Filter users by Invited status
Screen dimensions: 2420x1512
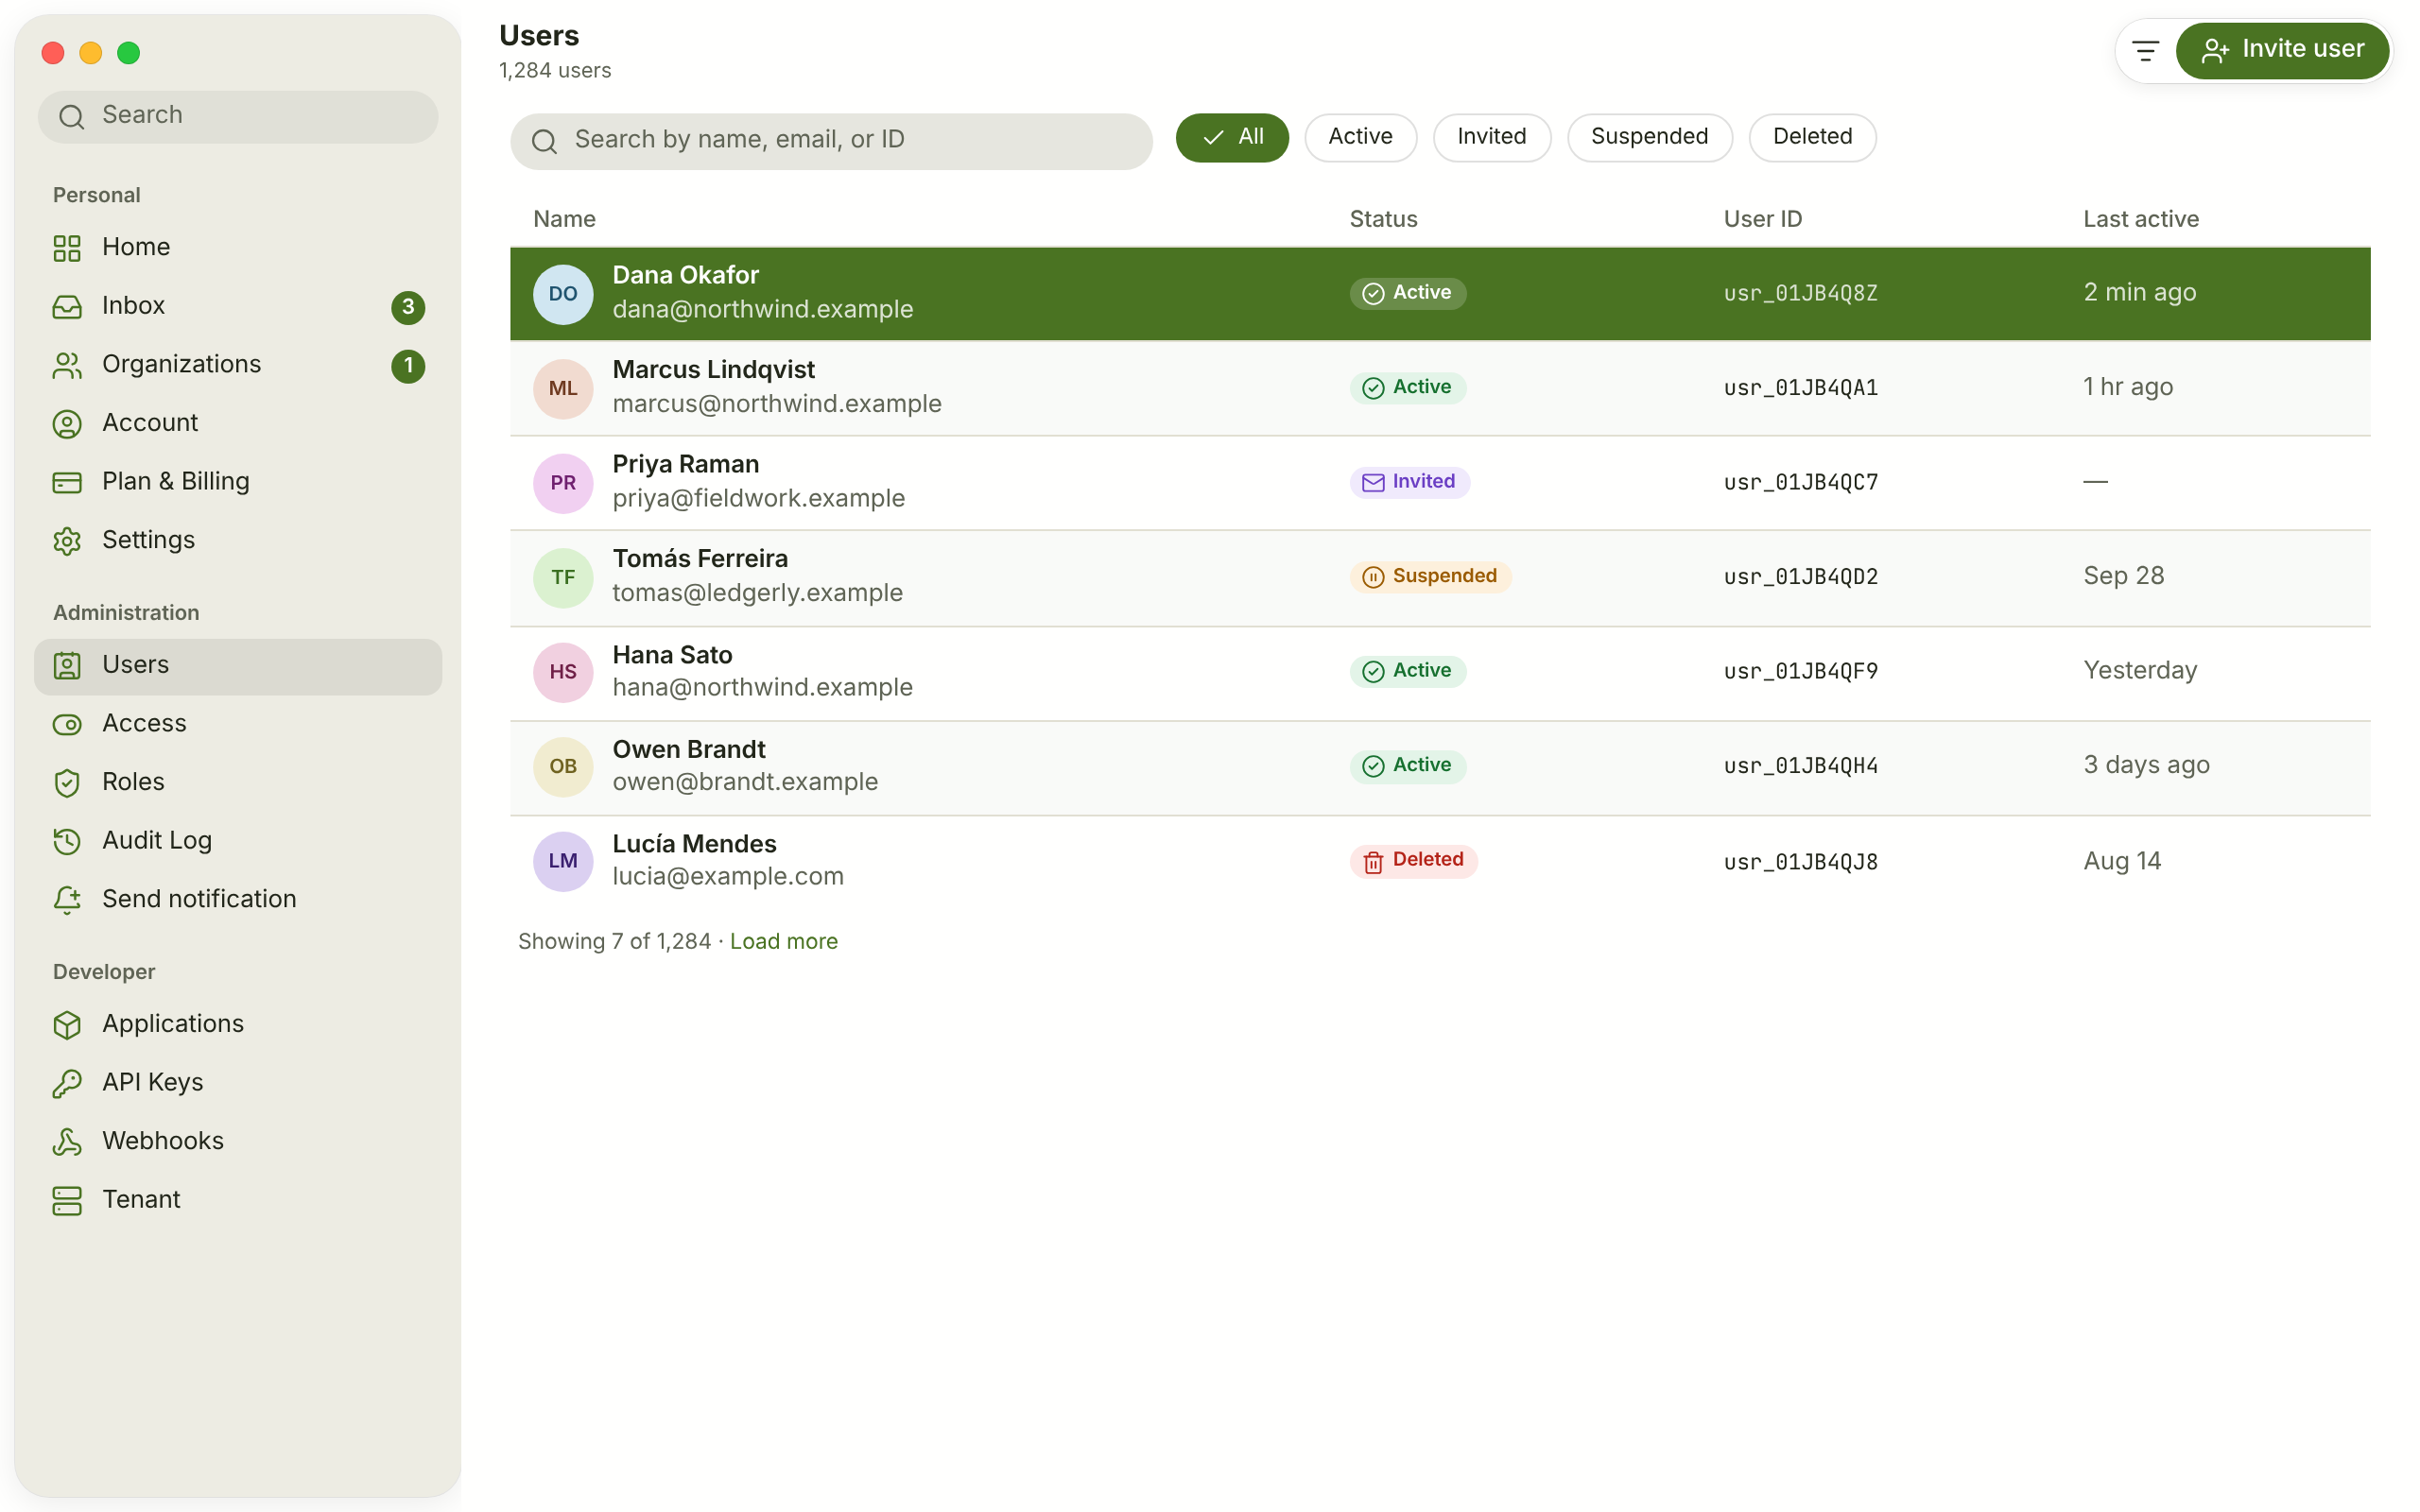1491,137
